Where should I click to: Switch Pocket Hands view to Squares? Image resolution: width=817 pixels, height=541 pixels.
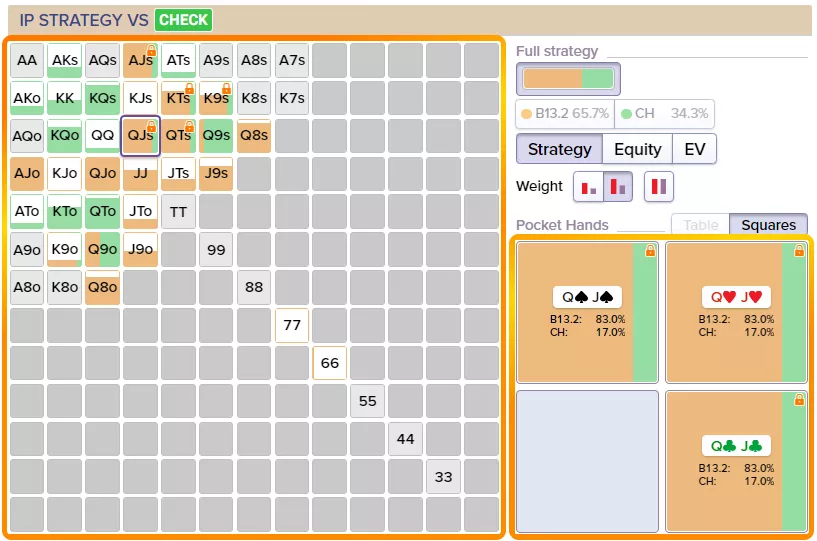(768, 225)
